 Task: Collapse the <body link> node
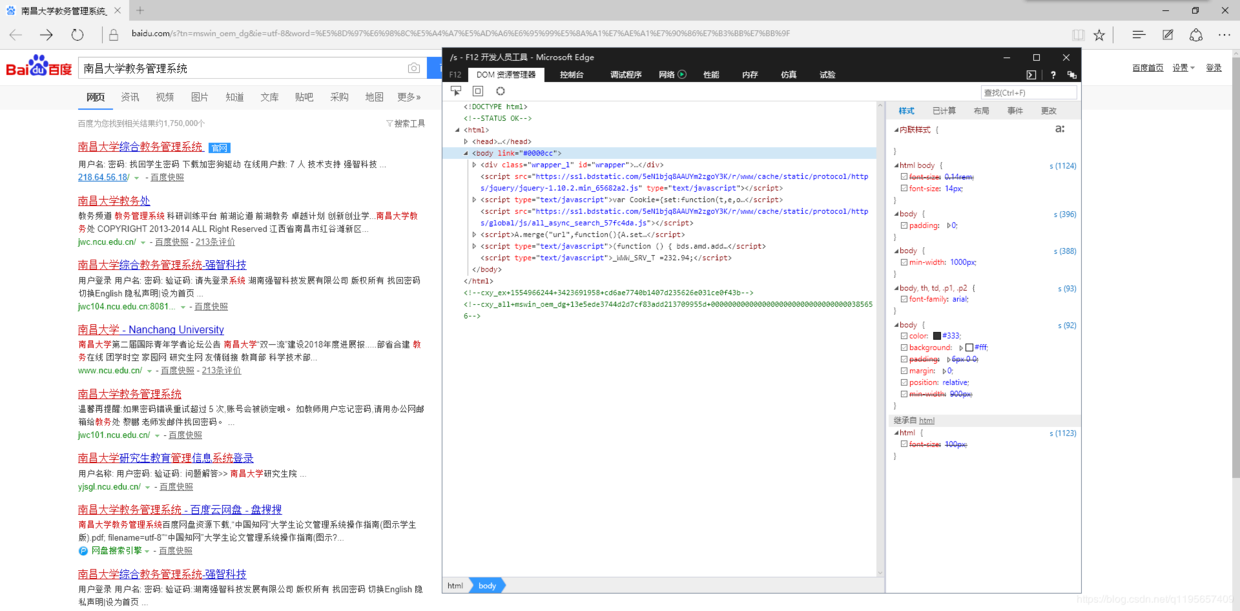click(x=466, y=153)
